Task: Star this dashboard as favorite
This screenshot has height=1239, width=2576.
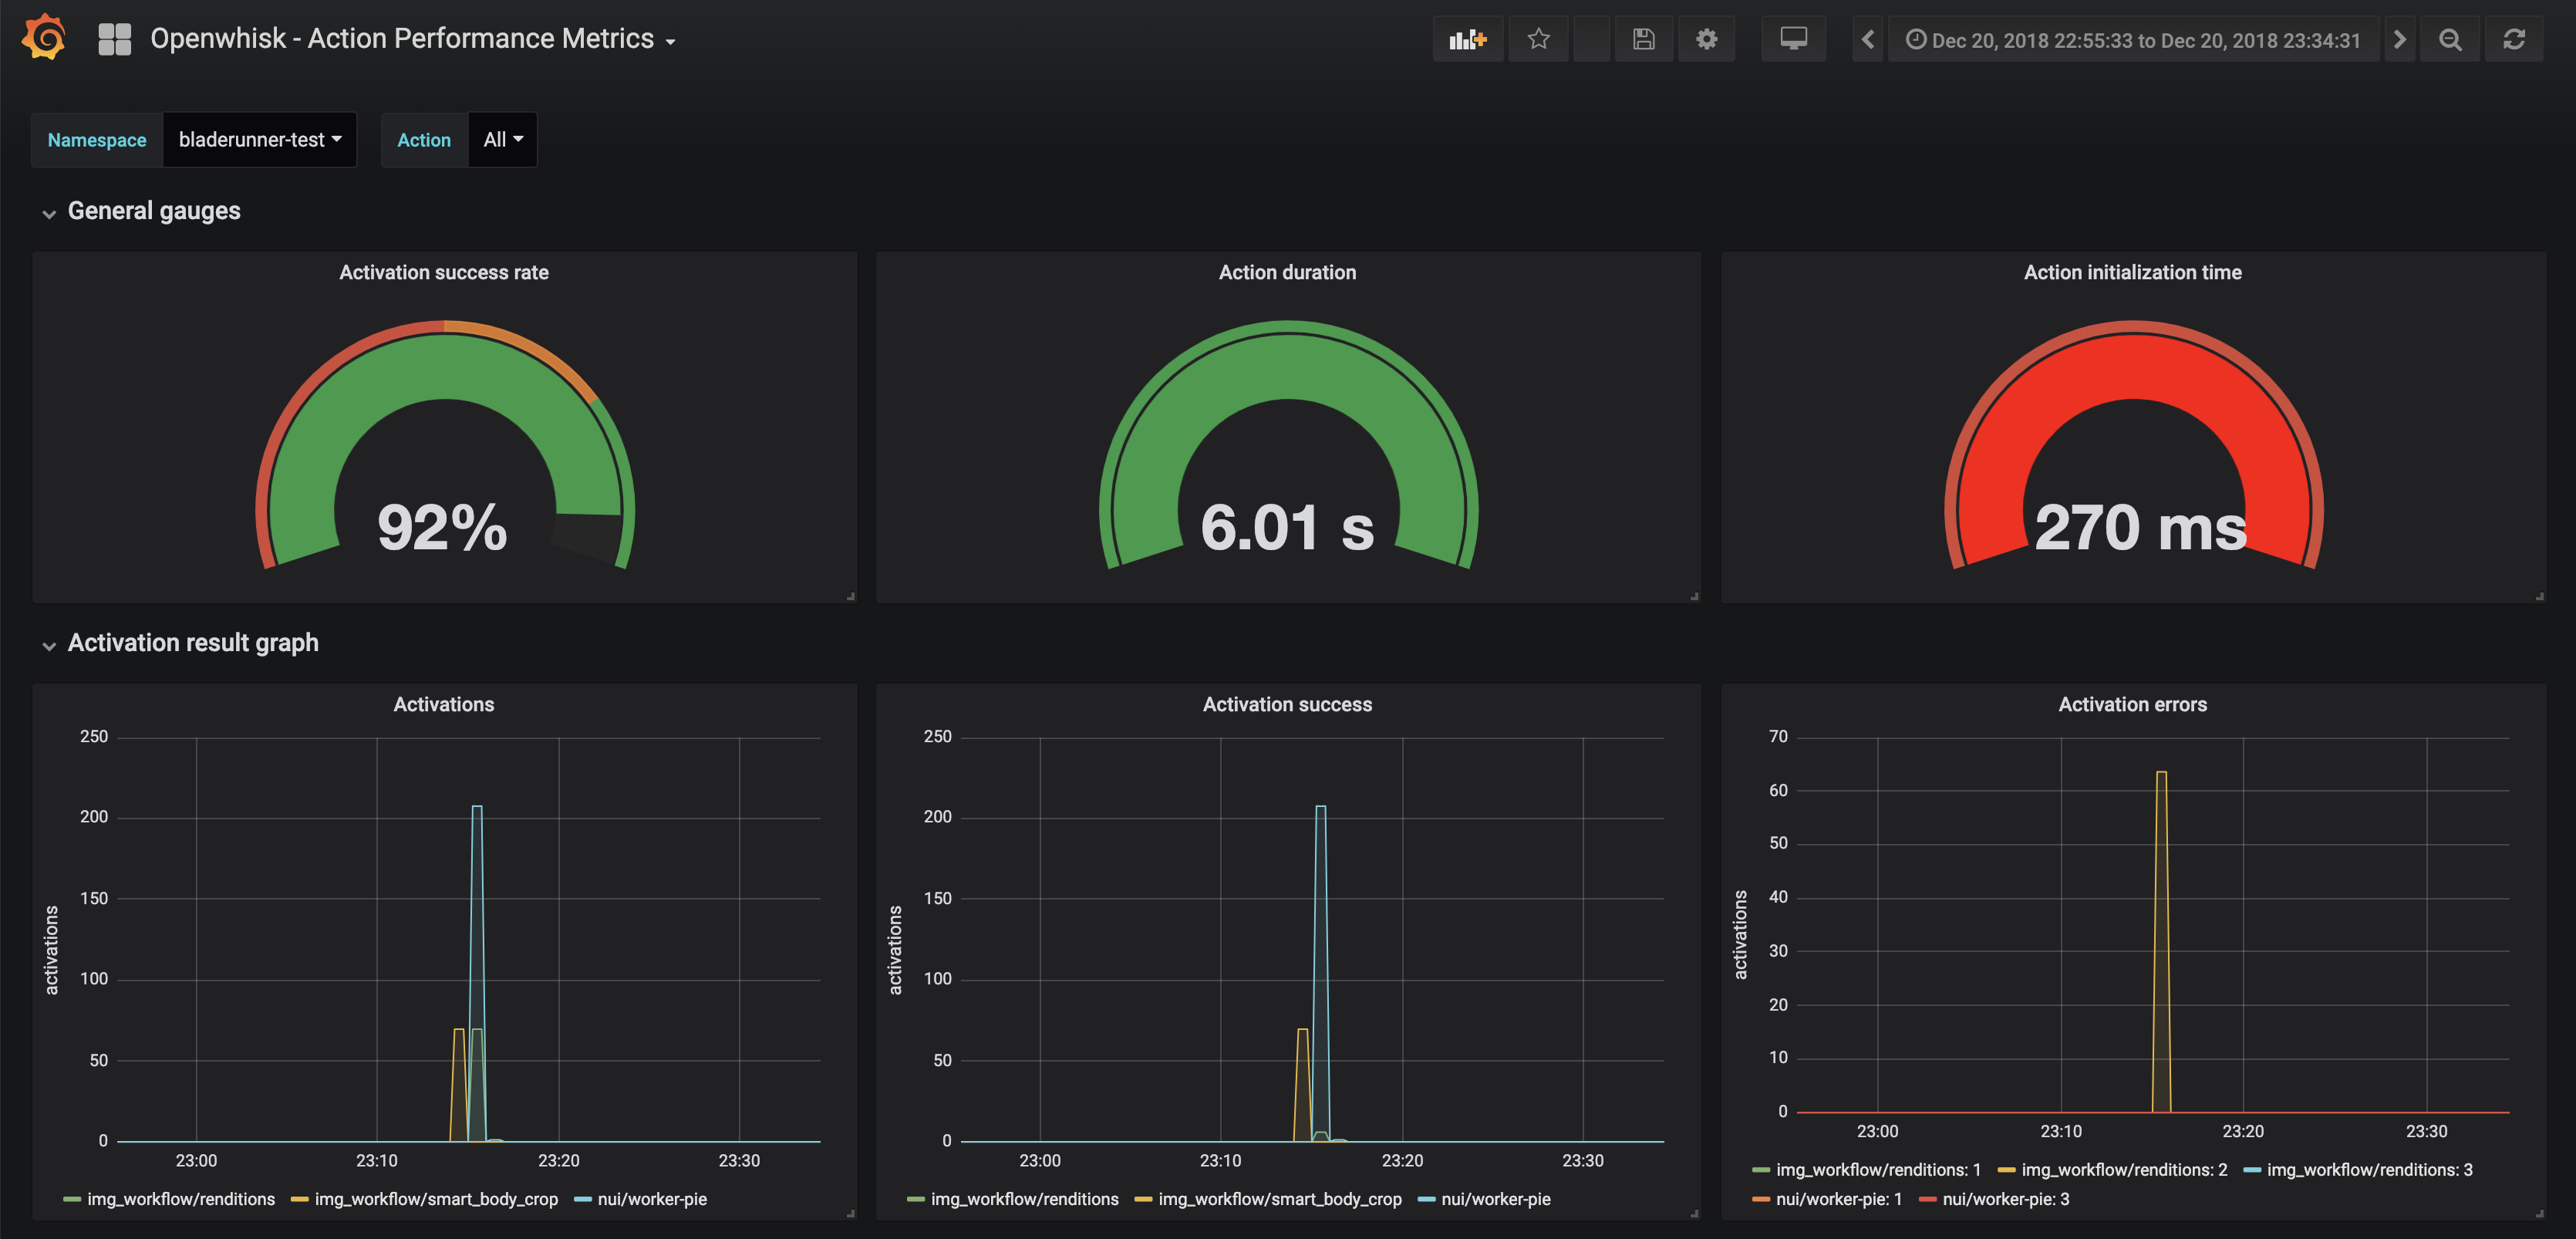Action: coord(1538,39)
